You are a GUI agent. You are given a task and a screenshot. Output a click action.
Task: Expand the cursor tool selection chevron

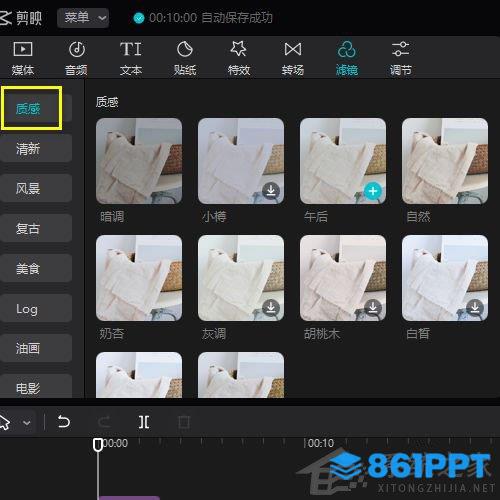[27, 423]
